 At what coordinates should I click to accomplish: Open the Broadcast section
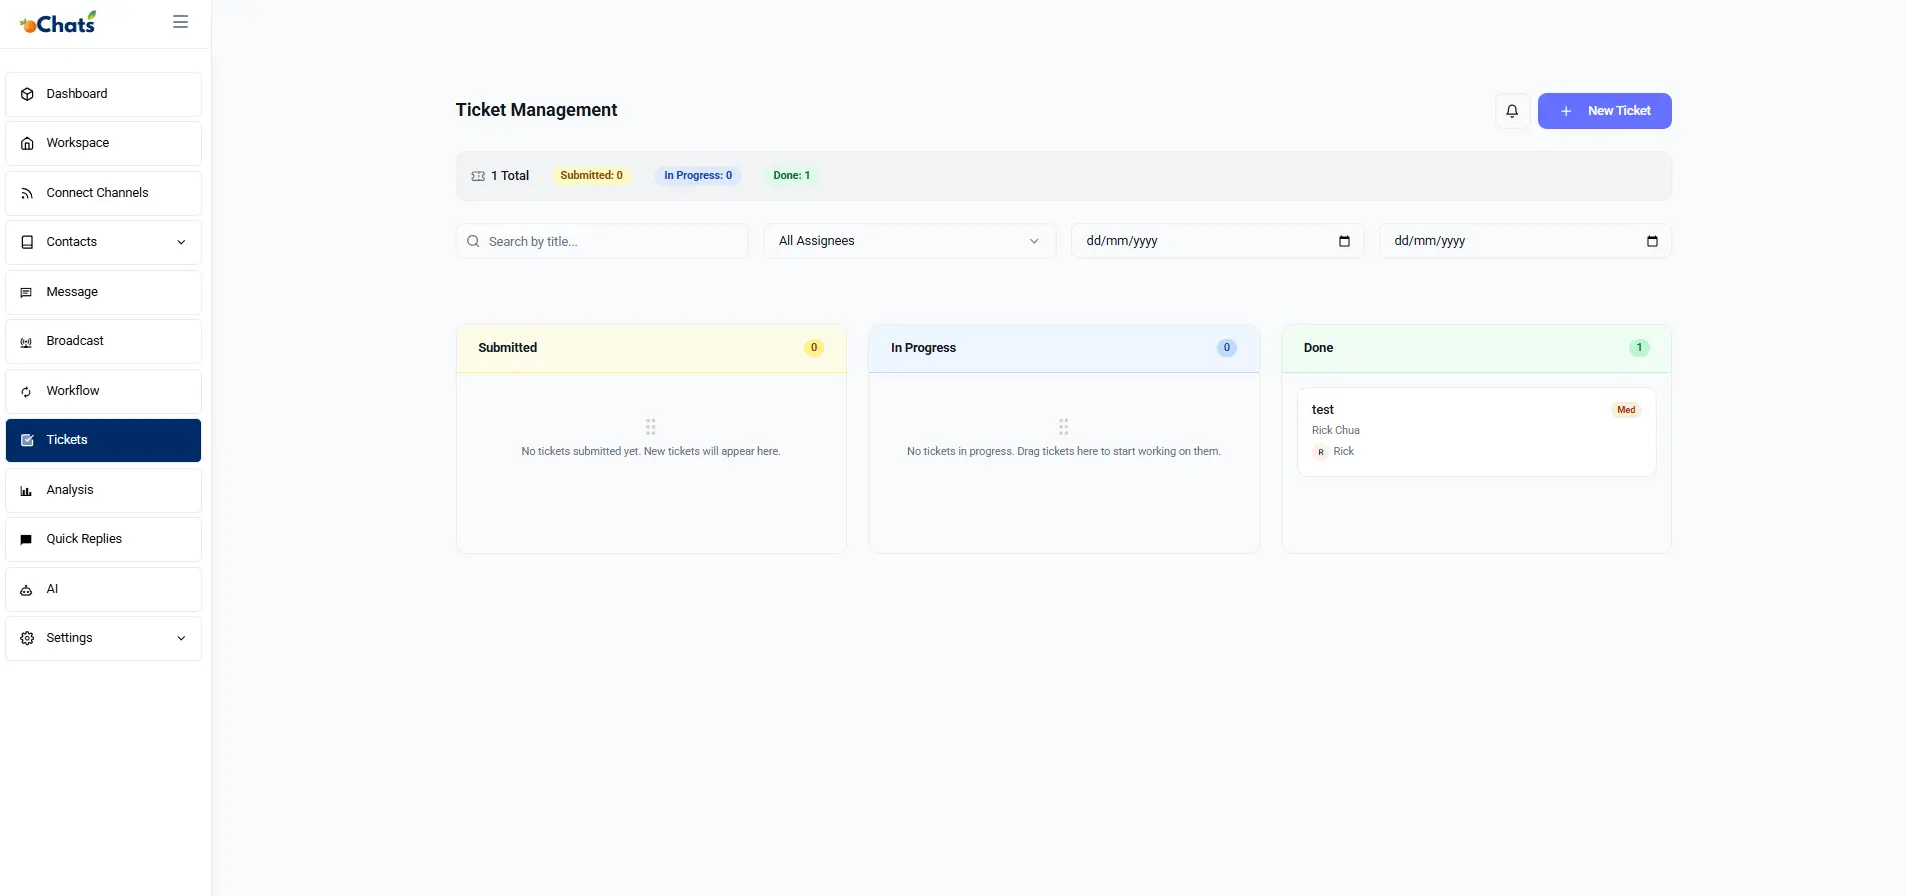104,341
